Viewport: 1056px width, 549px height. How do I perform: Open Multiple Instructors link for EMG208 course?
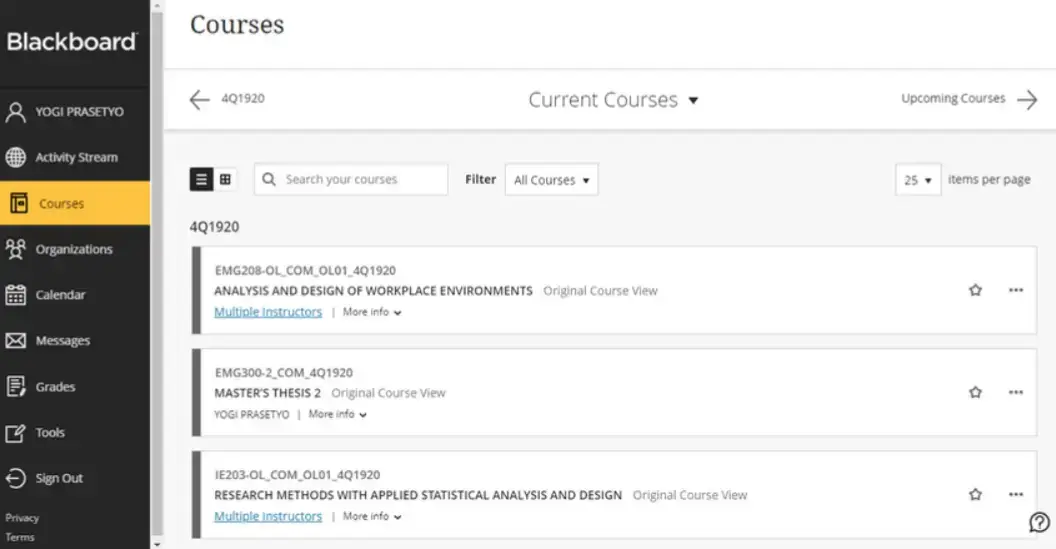(268, 312)
